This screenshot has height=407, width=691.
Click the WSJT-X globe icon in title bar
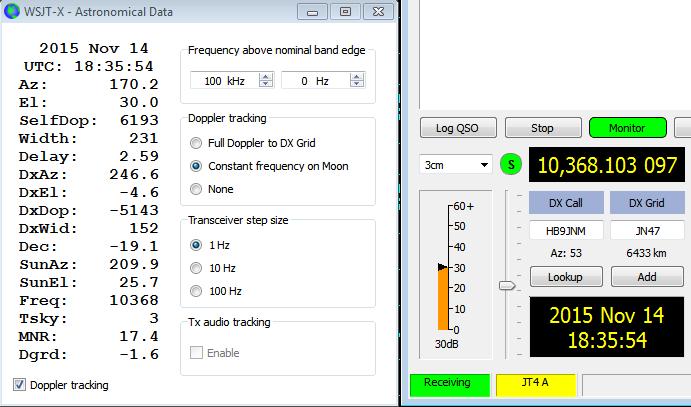tap(11, 11)
